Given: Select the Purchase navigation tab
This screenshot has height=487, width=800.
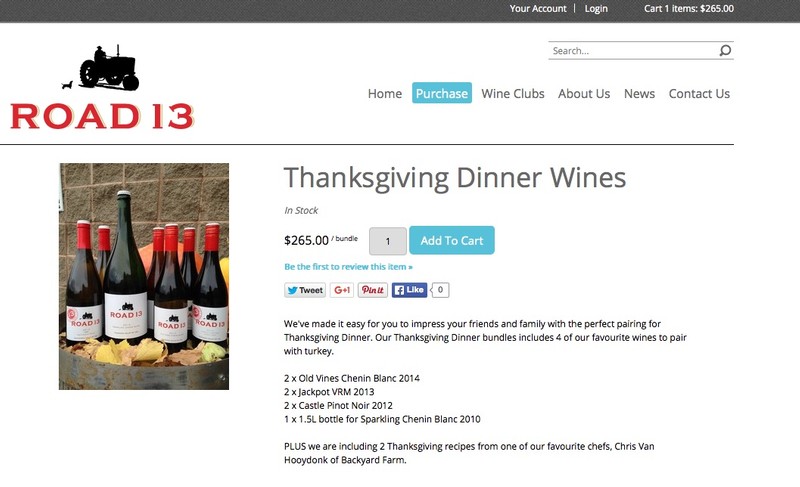Looking at the screenshot, I should tap(442, 93).
